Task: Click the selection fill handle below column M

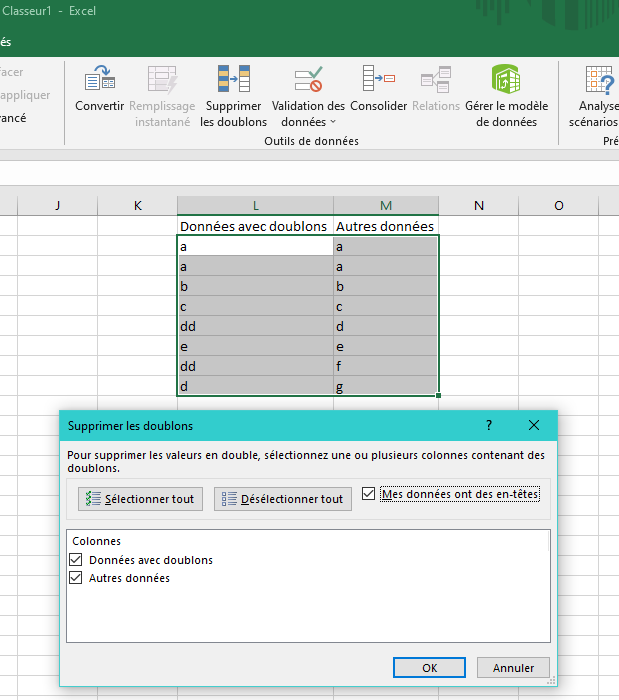Action: (x=438, y=396)
